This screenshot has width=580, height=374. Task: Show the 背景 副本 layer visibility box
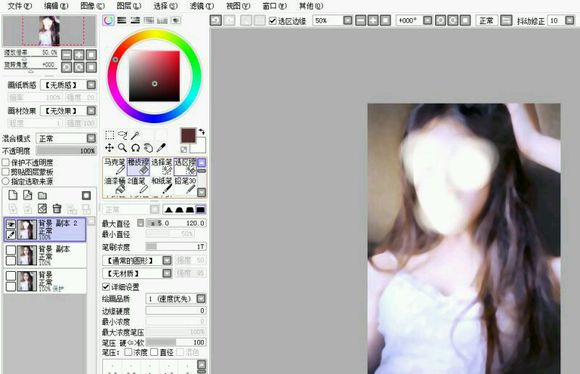(x=11, y=250)
